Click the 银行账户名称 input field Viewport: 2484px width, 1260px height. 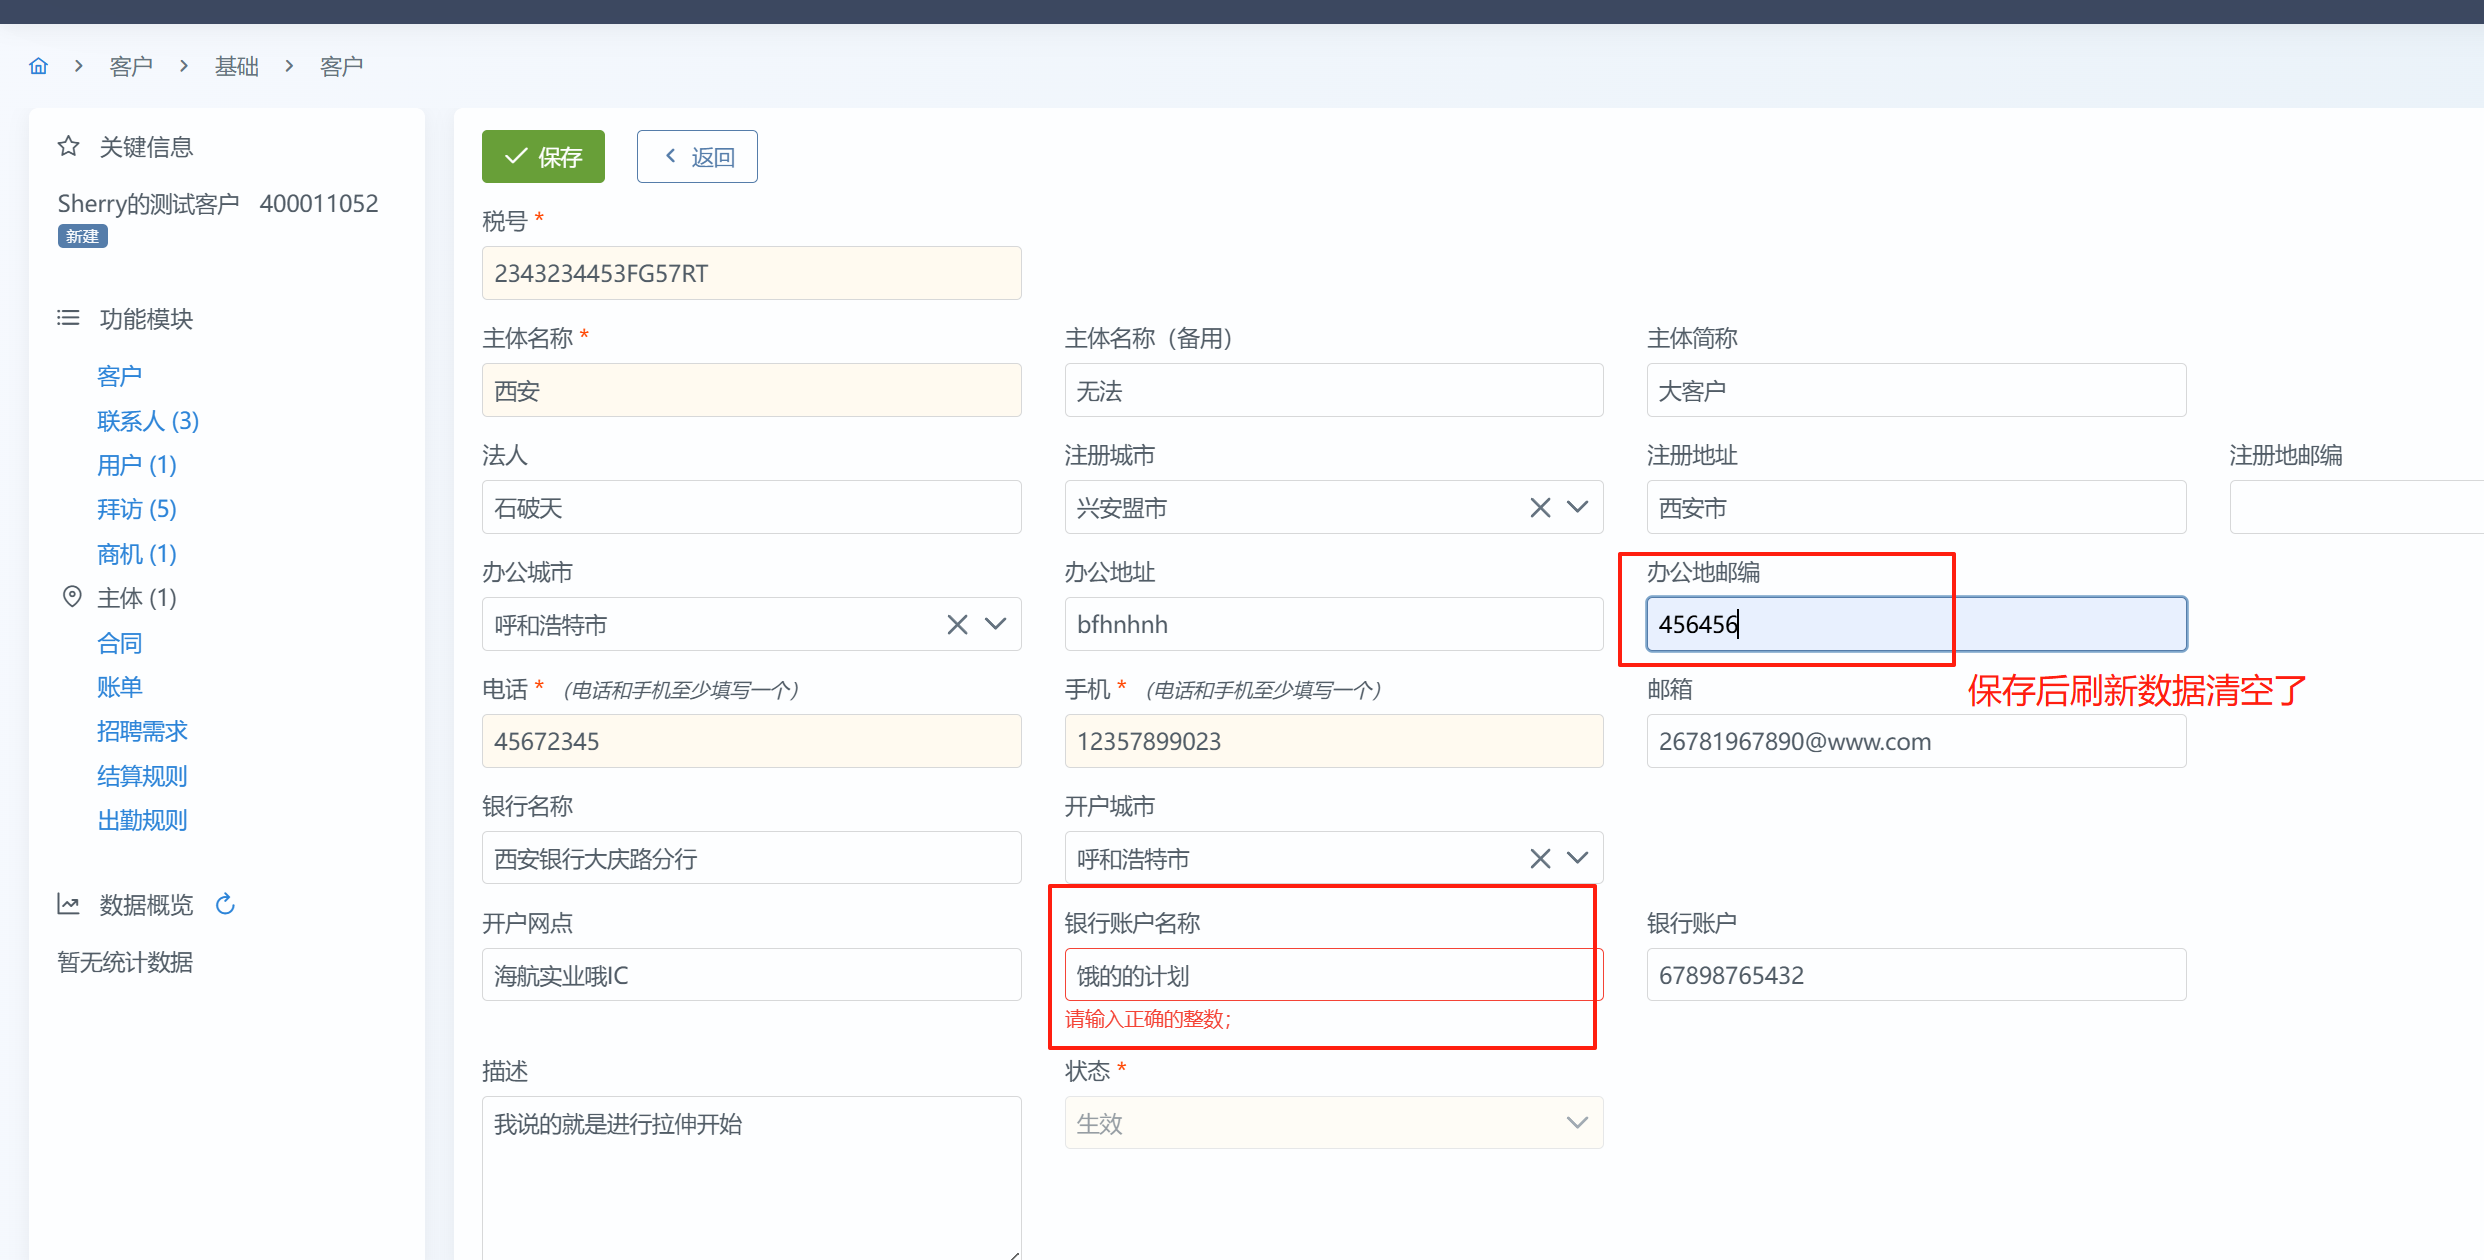(x=1333, y=975)
